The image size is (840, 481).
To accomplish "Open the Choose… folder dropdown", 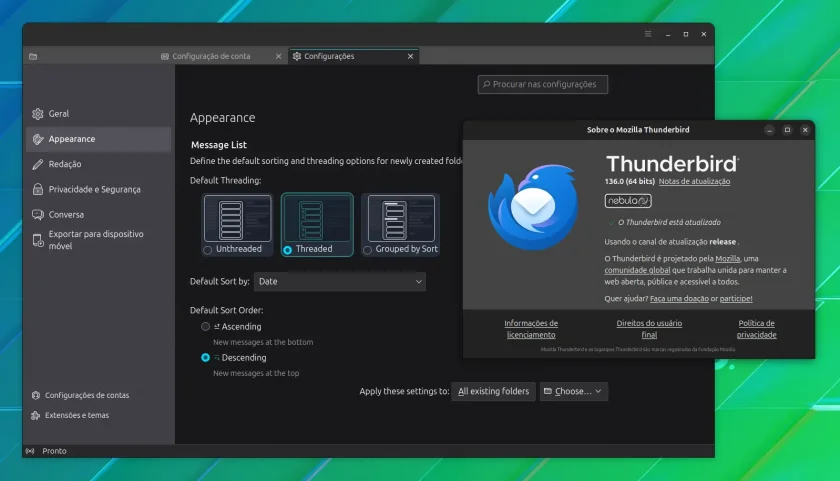I will [x=573, y=392].
